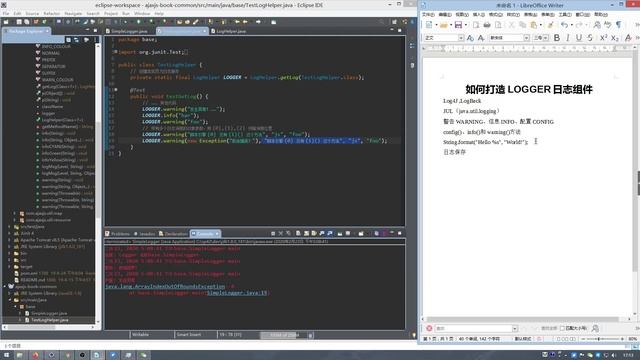Click Collapse All icon in Package Explorer
640x360 pixels.
69,40
